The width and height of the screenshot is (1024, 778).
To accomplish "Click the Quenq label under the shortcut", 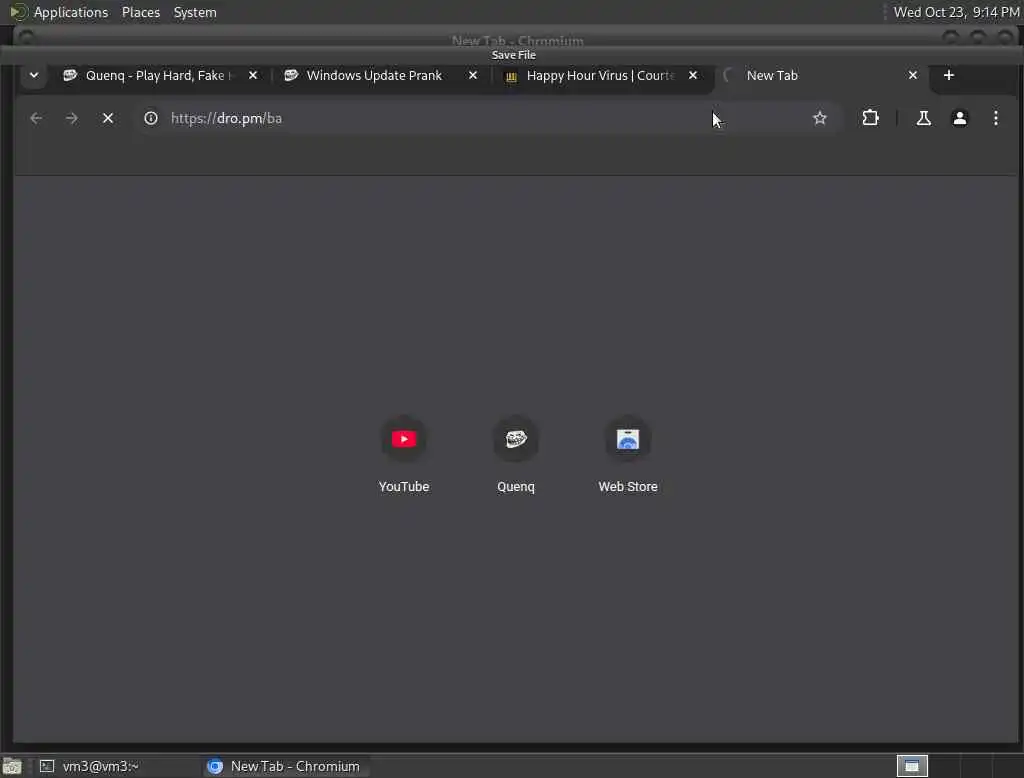I will click(x=516, y=487).
